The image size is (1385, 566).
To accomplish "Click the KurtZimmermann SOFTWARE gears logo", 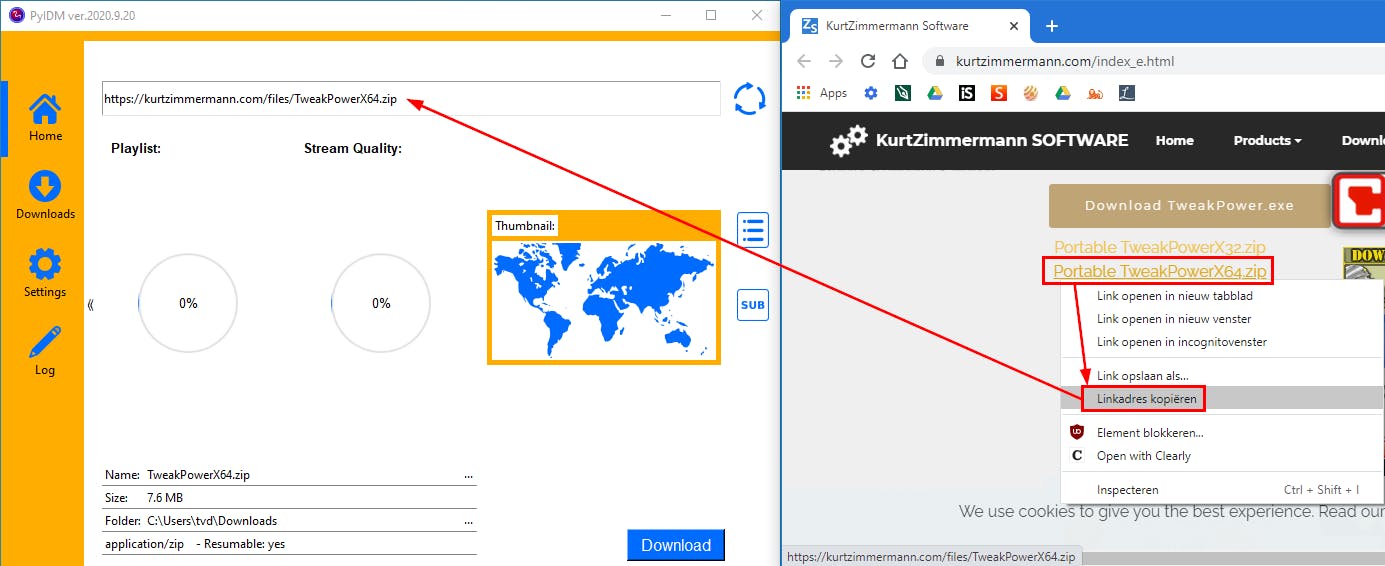I will (x=849, y=141).
